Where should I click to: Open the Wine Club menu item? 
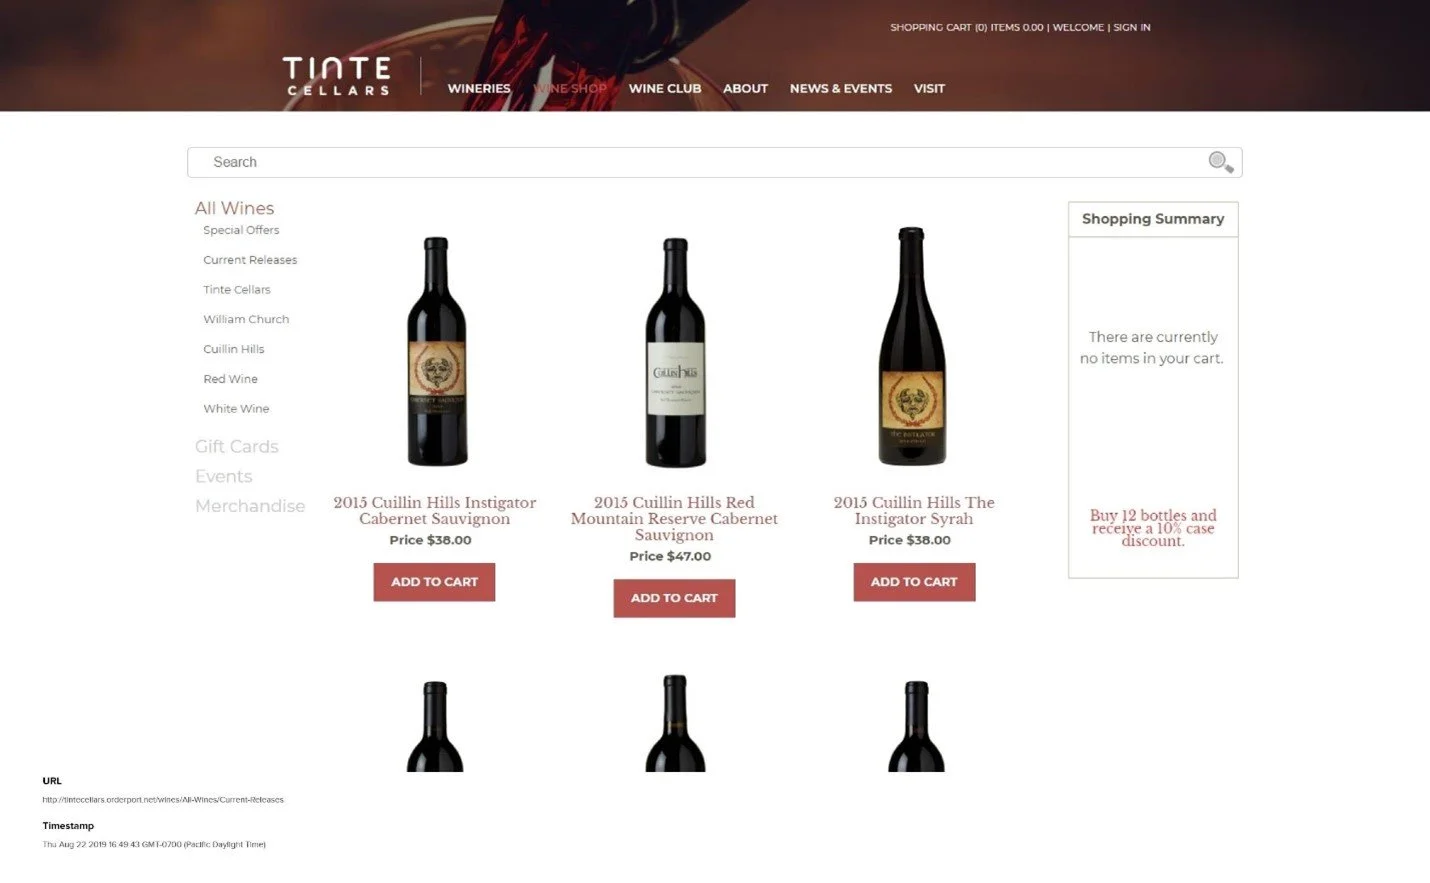[665, 88]
